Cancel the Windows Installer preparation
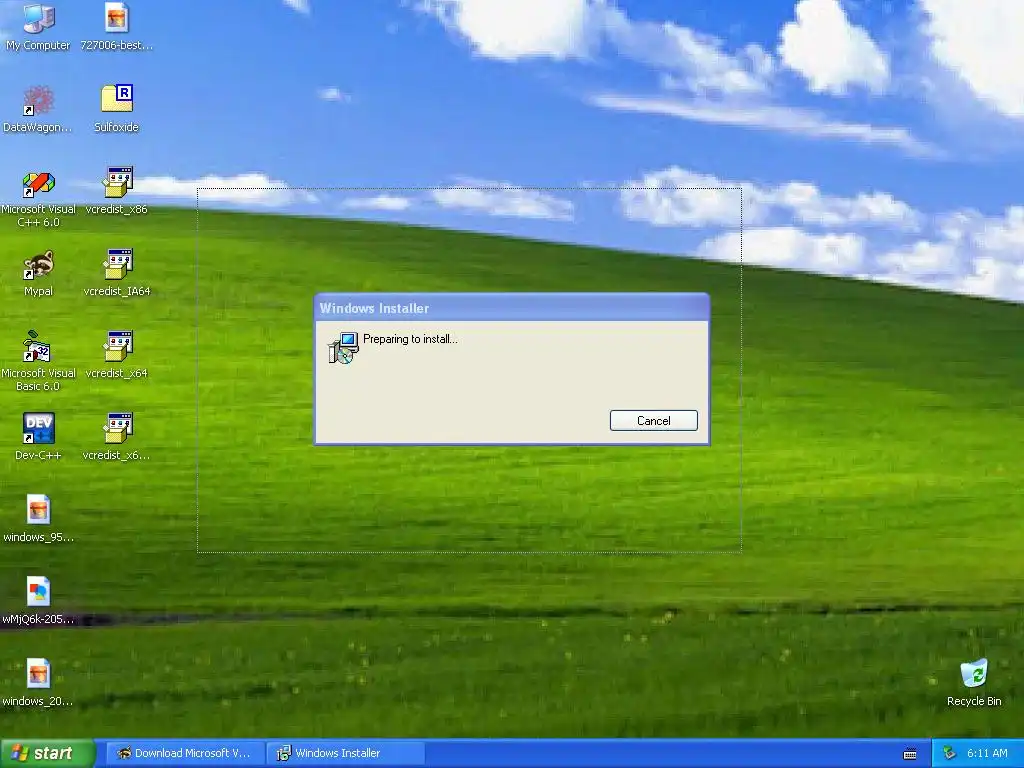The image size is (1024, 768). [654, 421]
